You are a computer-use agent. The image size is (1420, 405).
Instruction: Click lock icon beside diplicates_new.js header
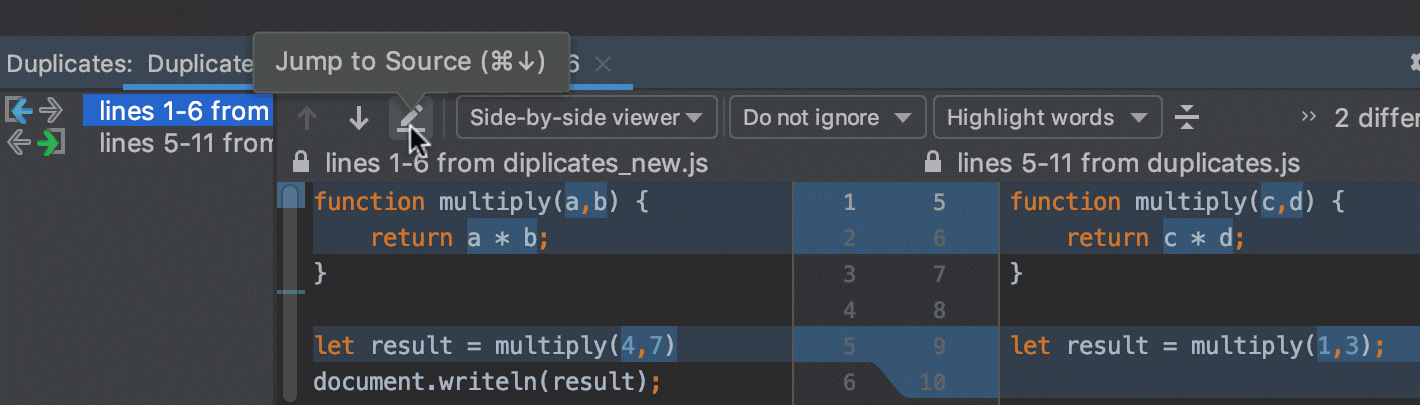point(299,162)
